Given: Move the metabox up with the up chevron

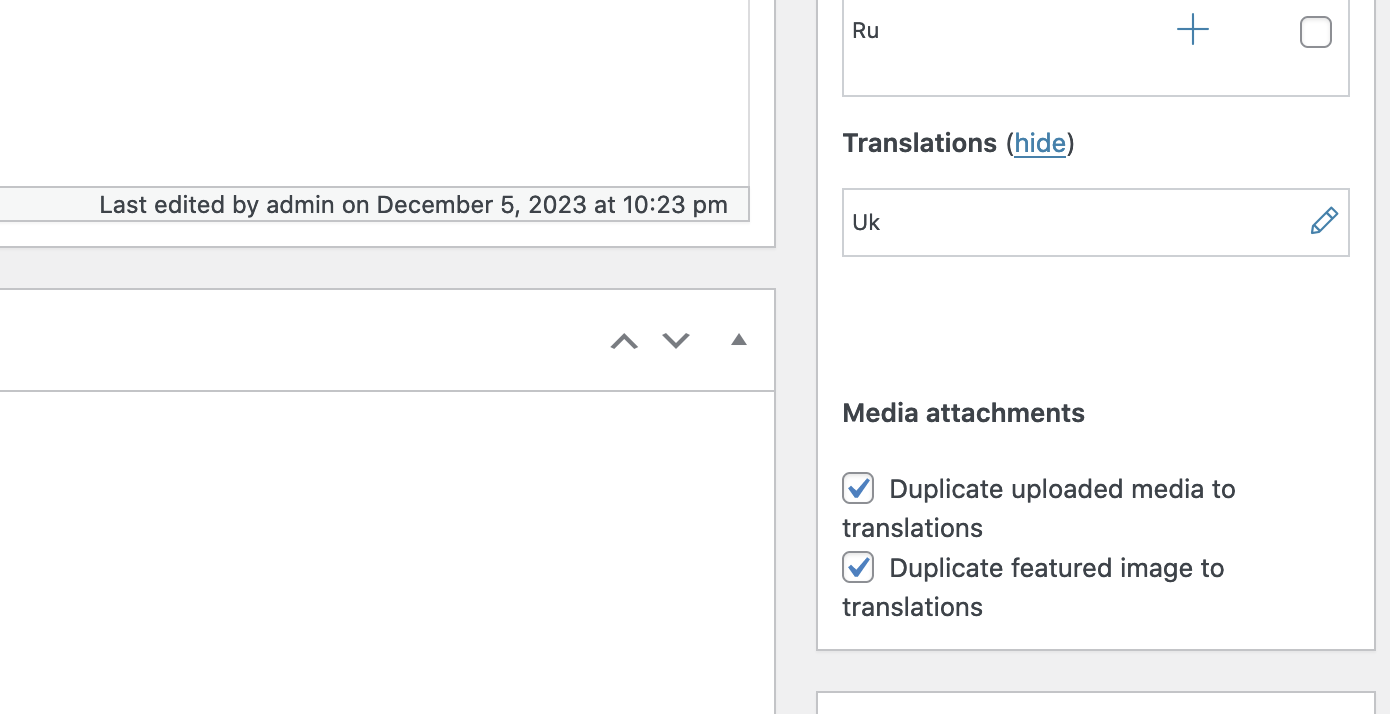Looking at the screenshot, I should pos(624,341).
